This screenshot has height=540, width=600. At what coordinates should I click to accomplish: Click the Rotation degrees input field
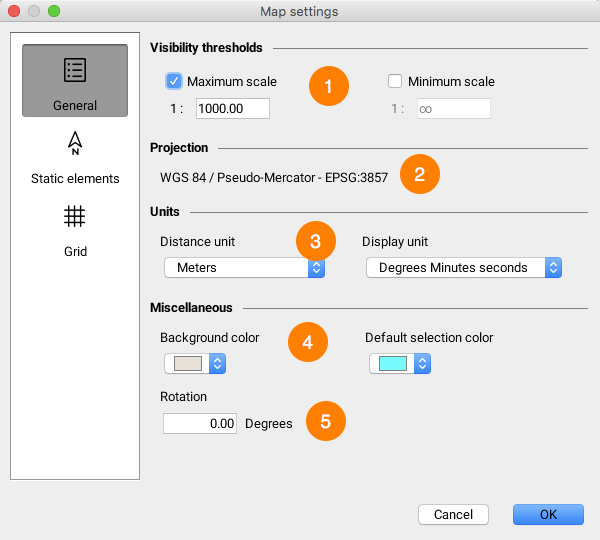(x=201, y=424)
